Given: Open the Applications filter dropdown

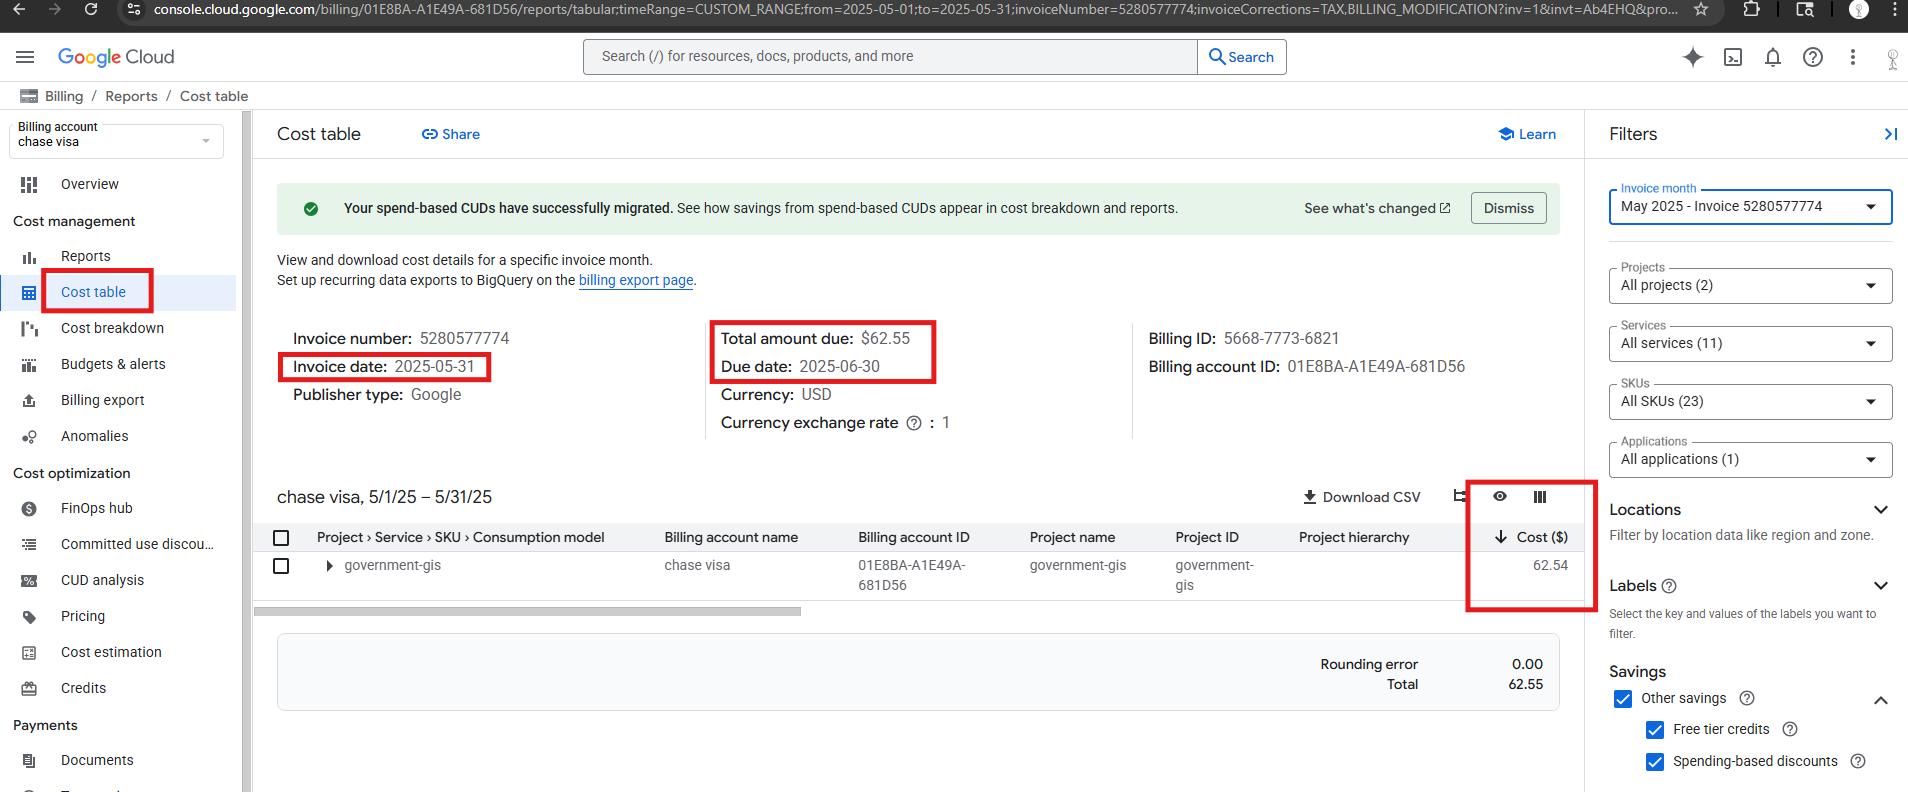Looking at the screenshot, I should click(x=1750, y=460).
